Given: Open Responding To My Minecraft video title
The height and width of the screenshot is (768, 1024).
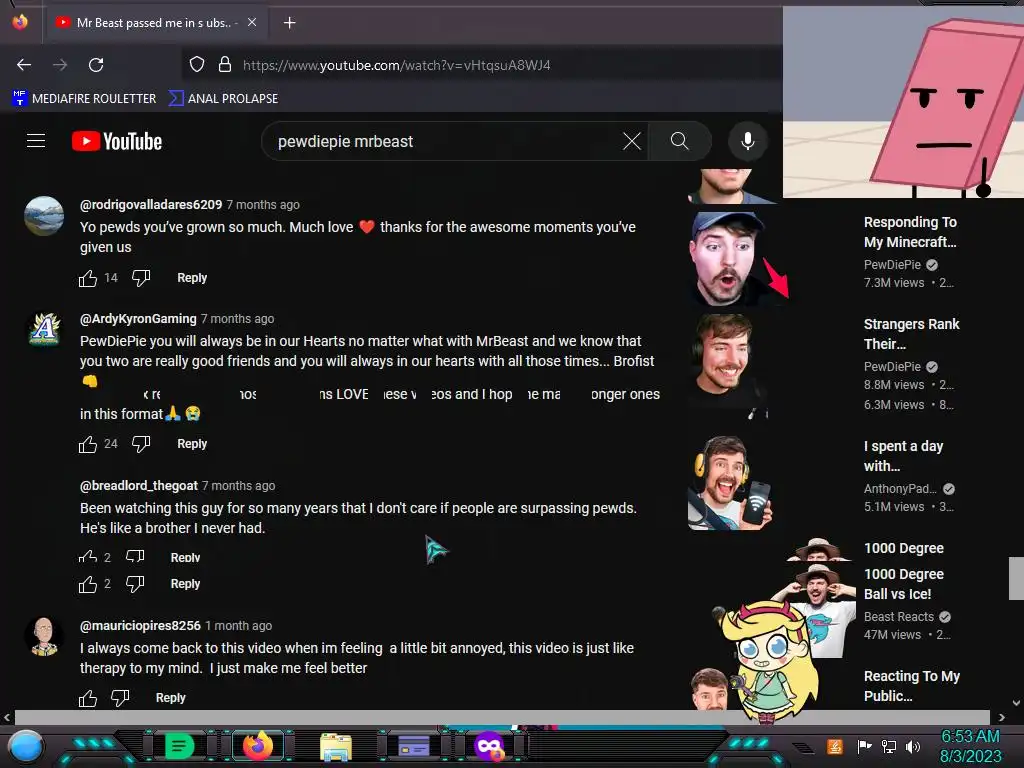Looking at the screenshot, I should (x=910, y=232).
